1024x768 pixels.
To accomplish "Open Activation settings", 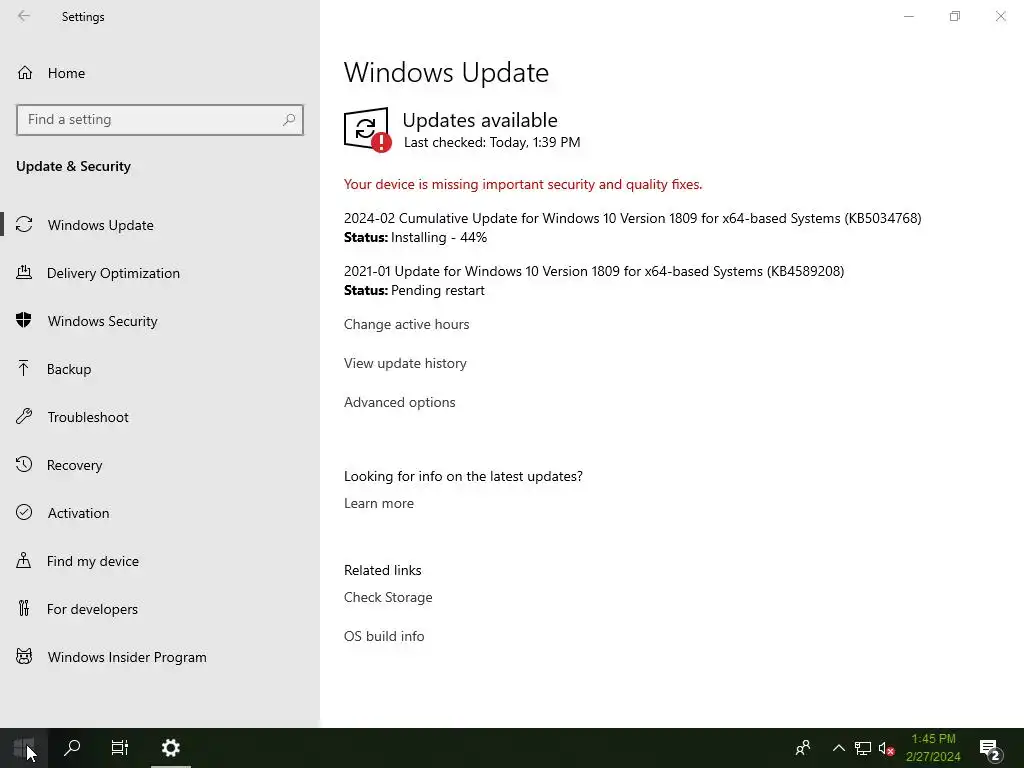I will [78, 513].
